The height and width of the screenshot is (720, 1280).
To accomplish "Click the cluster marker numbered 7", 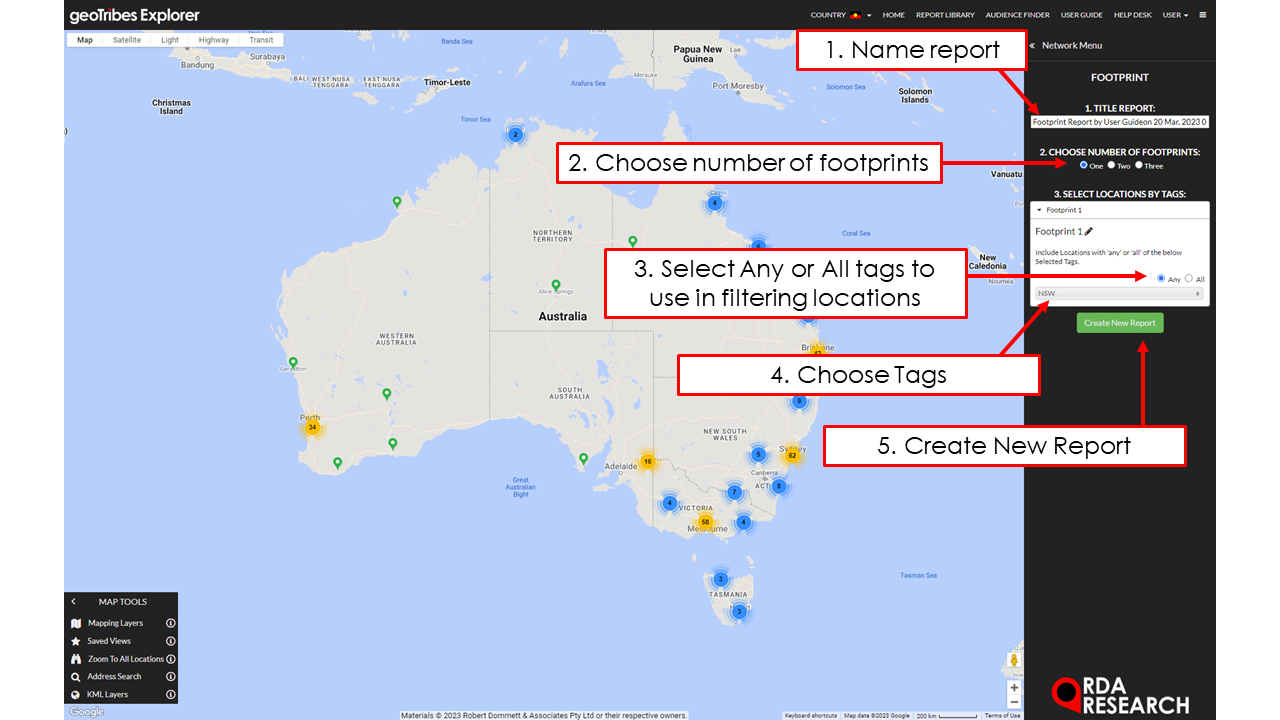I will pyautogui.click(x=734, y=492).
